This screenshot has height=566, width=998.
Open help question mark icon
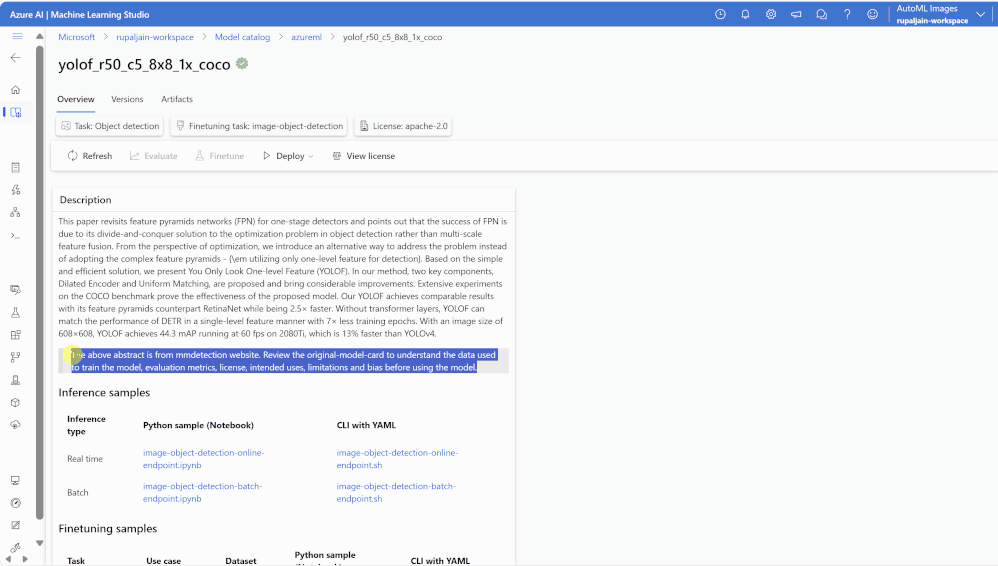[x=847, y=14]
